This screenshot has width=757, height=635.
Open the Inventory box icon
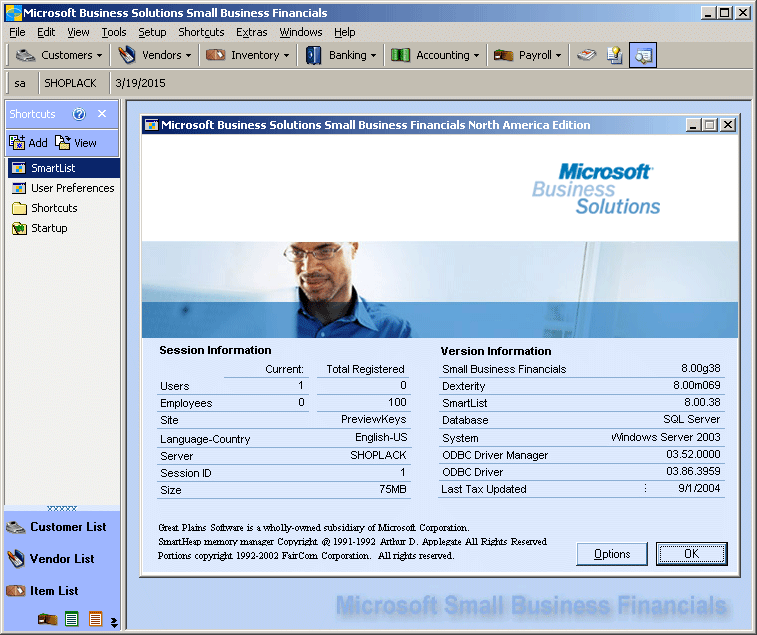215,55
